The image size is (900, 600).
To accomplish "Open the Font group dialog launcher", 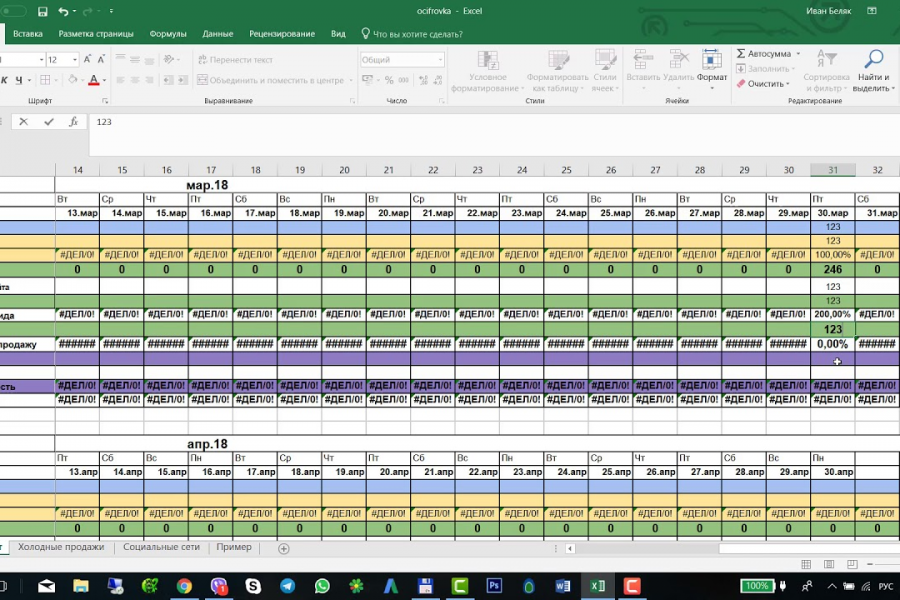I will (x=105, y=101).
